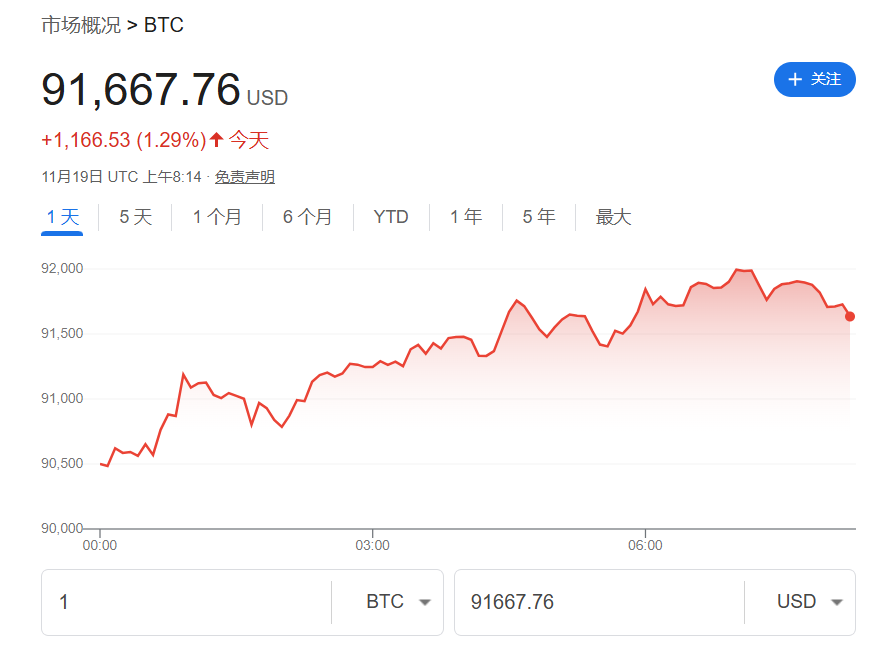Click the red up-arrow gain indicator

click(x=216, y=140)
